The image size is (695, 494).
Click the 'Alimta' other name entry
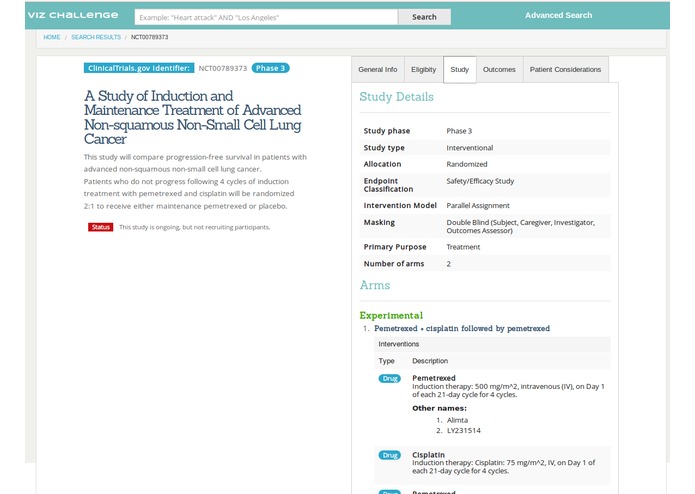(457, 420)
